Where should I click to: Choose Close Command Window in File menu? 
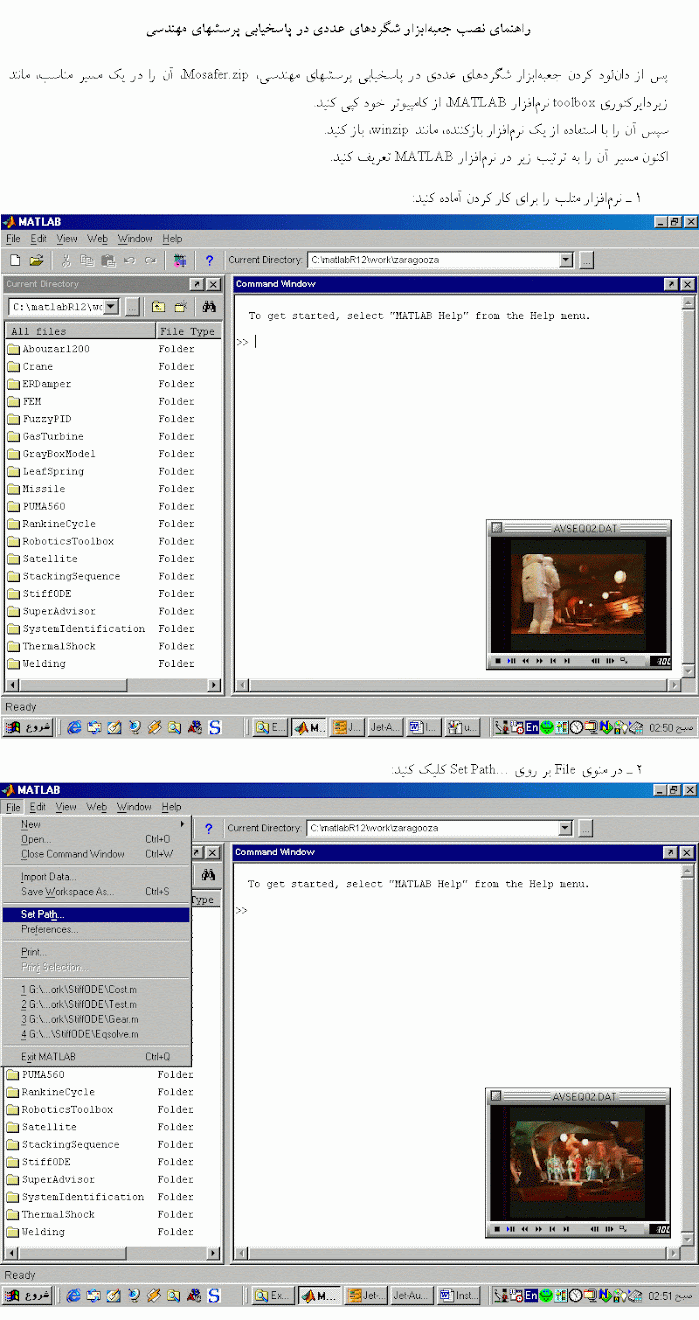[x=96, y=854]
